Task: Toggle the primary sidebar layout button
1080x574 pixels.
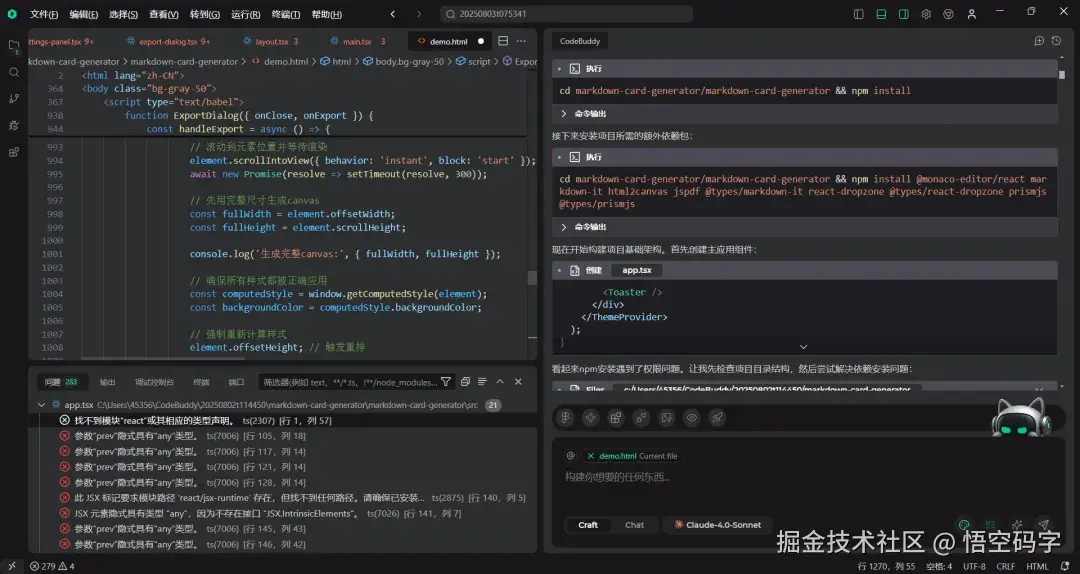Action: click(x=858, y=14)
